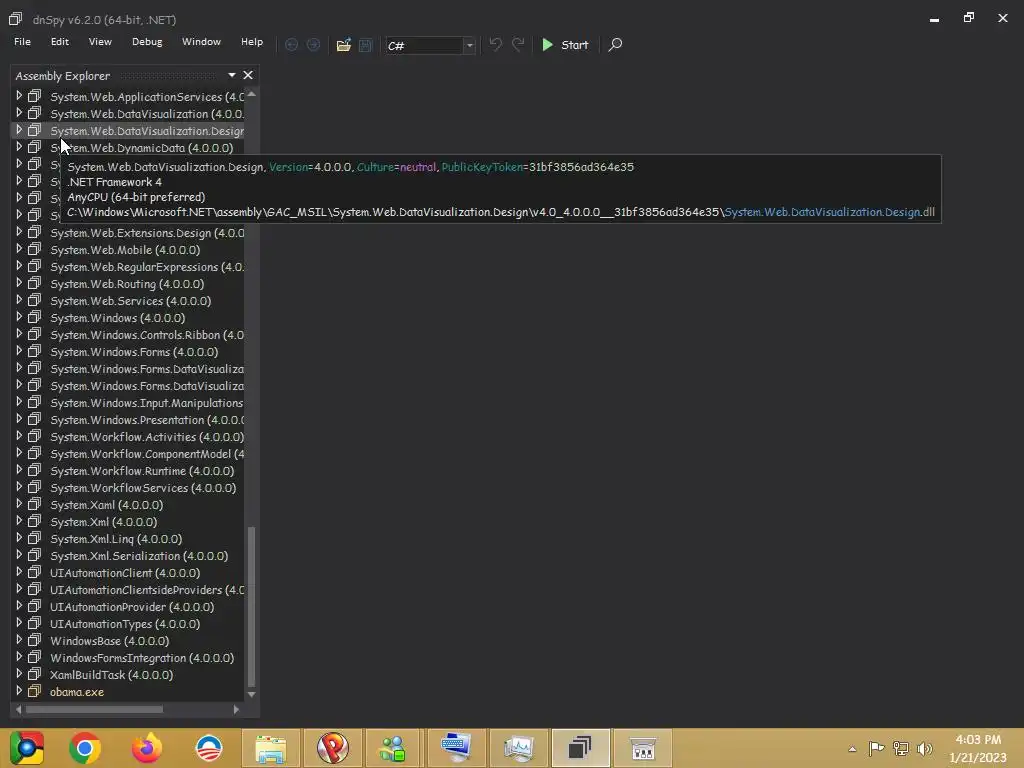Click the dnSpy taskbar button
Screen dimensions: 1024x768
[581, 748]
